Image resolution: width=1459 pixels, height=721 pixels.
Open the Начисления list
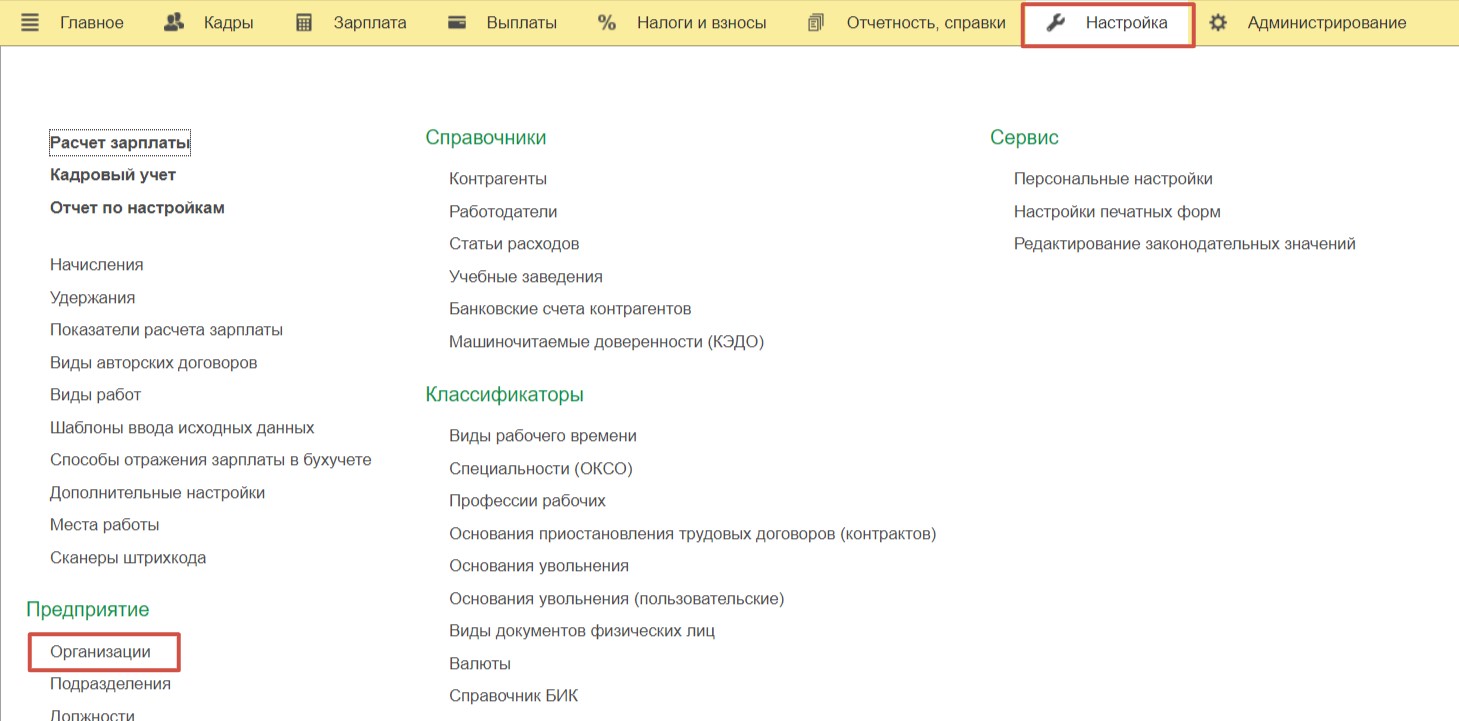click(x=97, y=265)
